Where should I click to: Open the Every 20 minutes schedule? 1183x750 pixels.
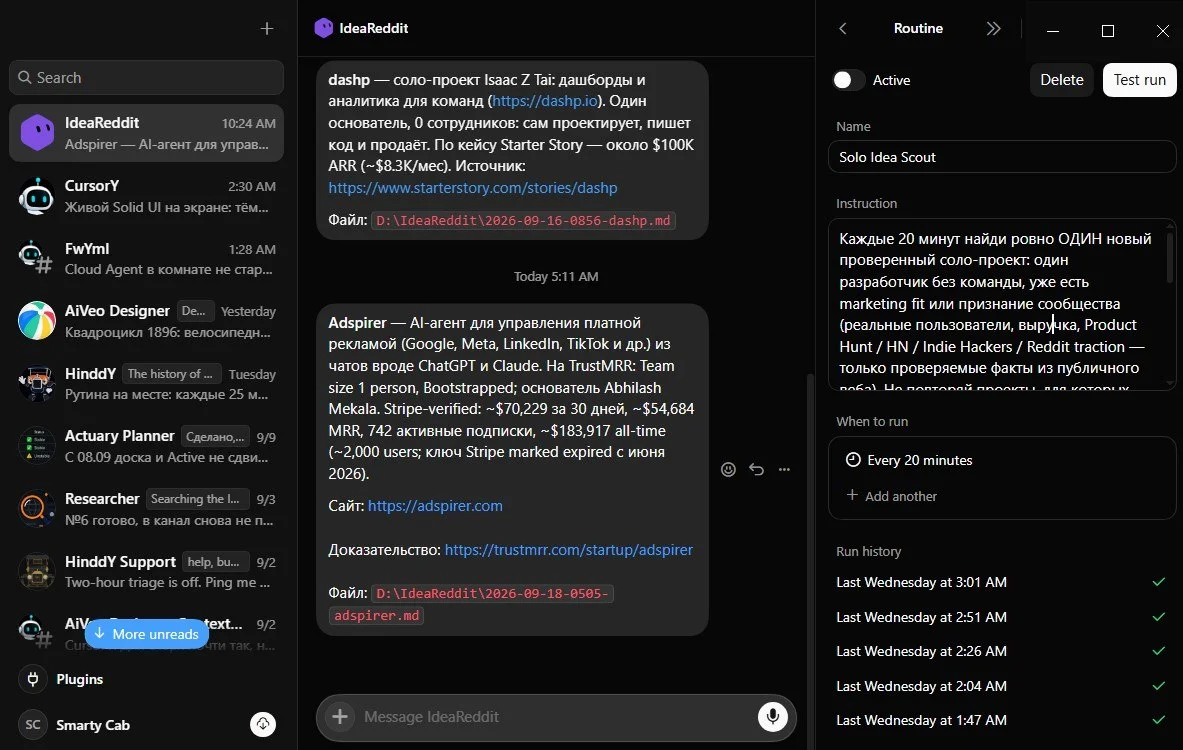(x=1002, y=460)
